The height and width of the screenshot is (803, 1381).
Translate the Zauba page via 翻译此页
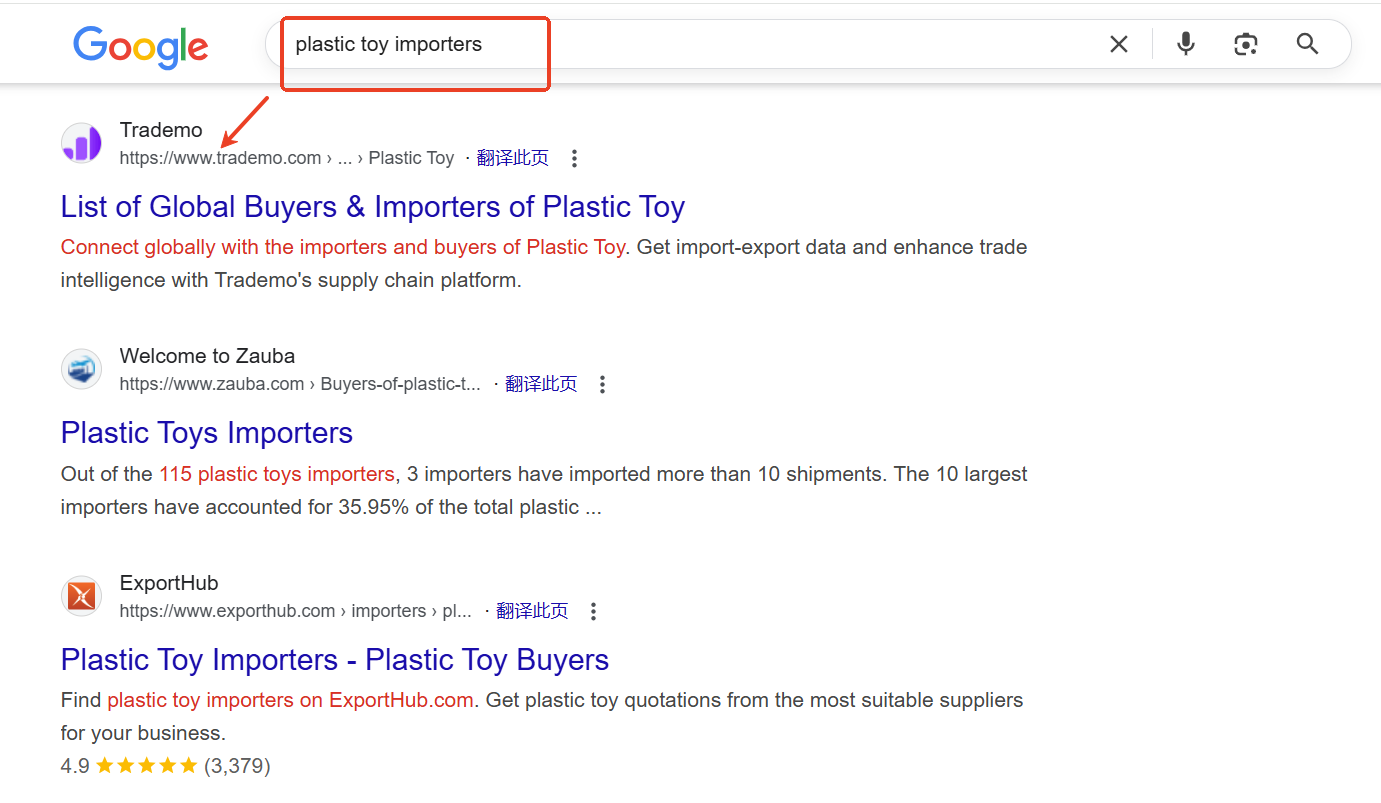coord(541,384)
